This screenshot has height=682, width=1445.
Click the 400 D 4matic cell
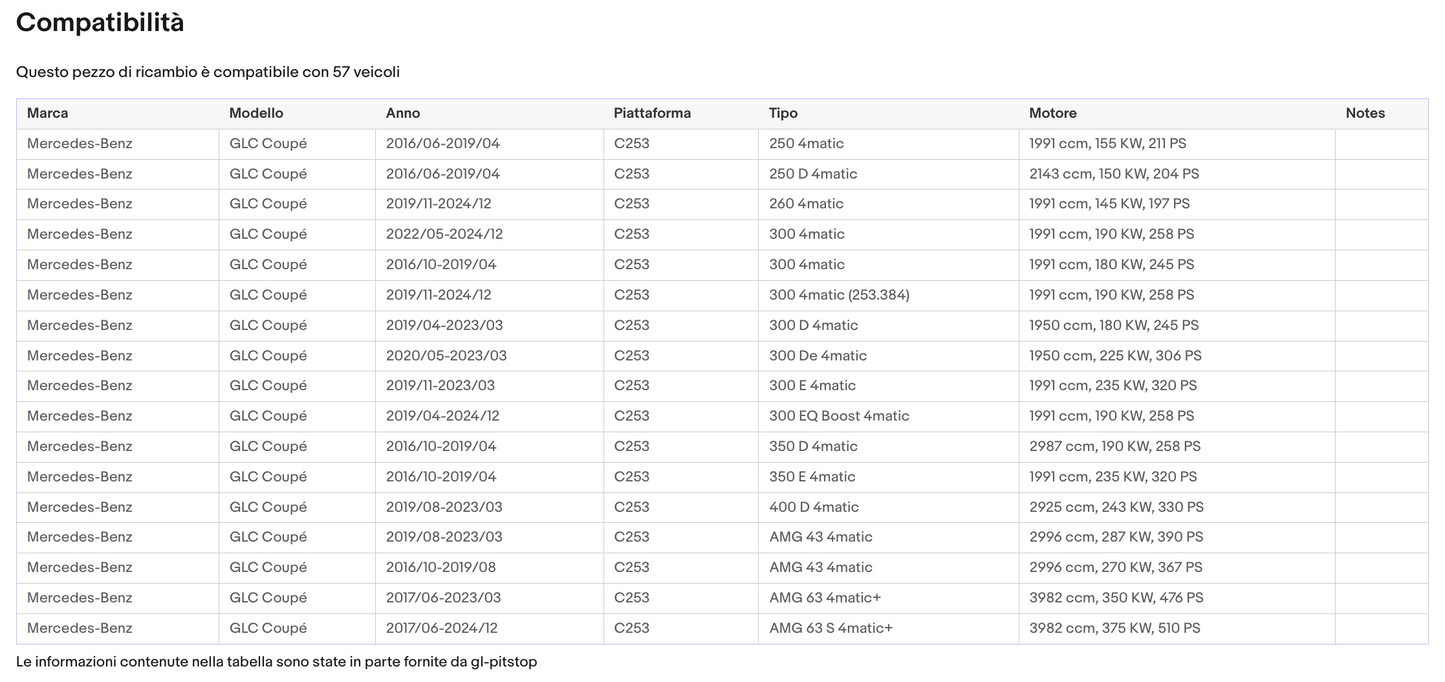(814, 507)
